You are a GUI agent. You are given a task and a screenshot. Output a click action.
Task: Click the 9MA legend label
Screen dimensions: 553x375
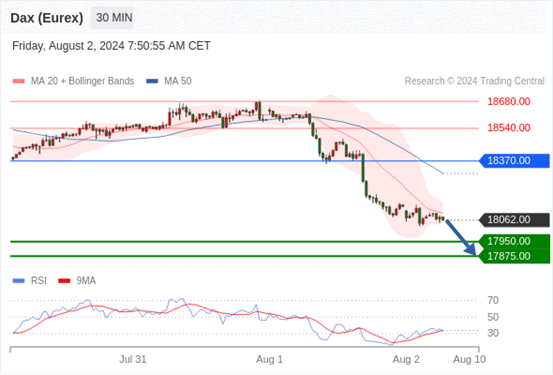86,281
